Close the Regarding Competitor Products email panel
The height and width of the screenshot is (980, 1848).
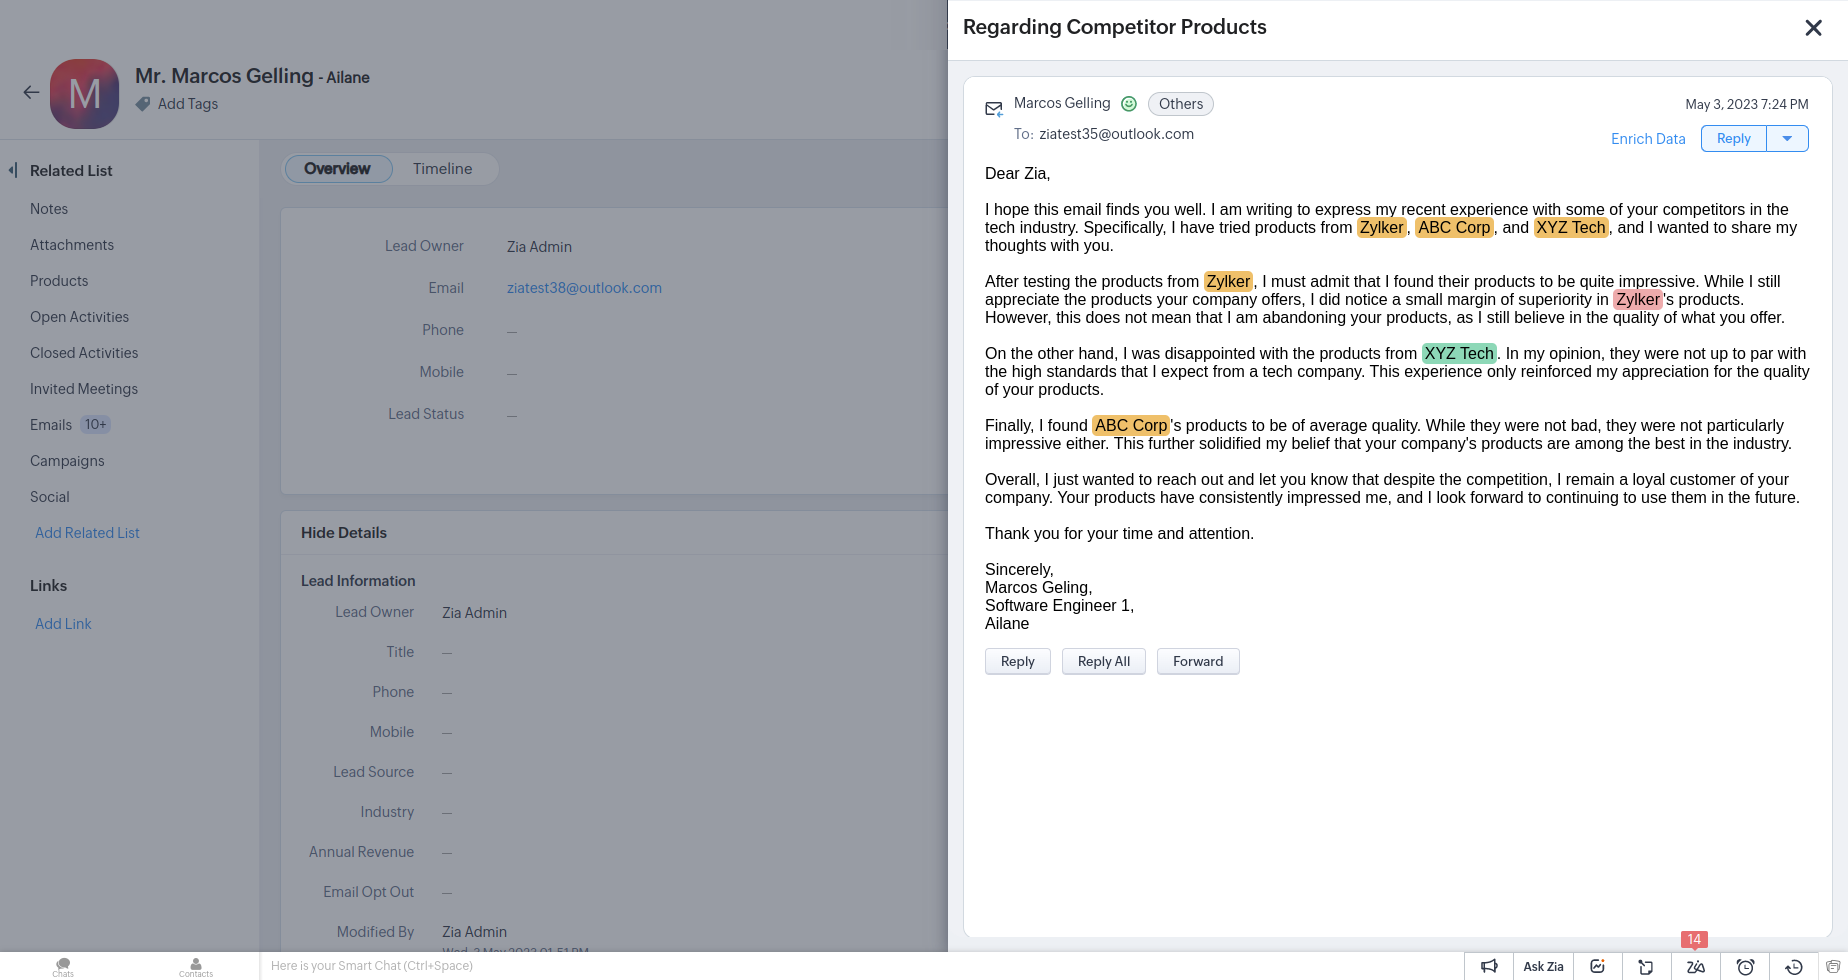coord(1813,28)
